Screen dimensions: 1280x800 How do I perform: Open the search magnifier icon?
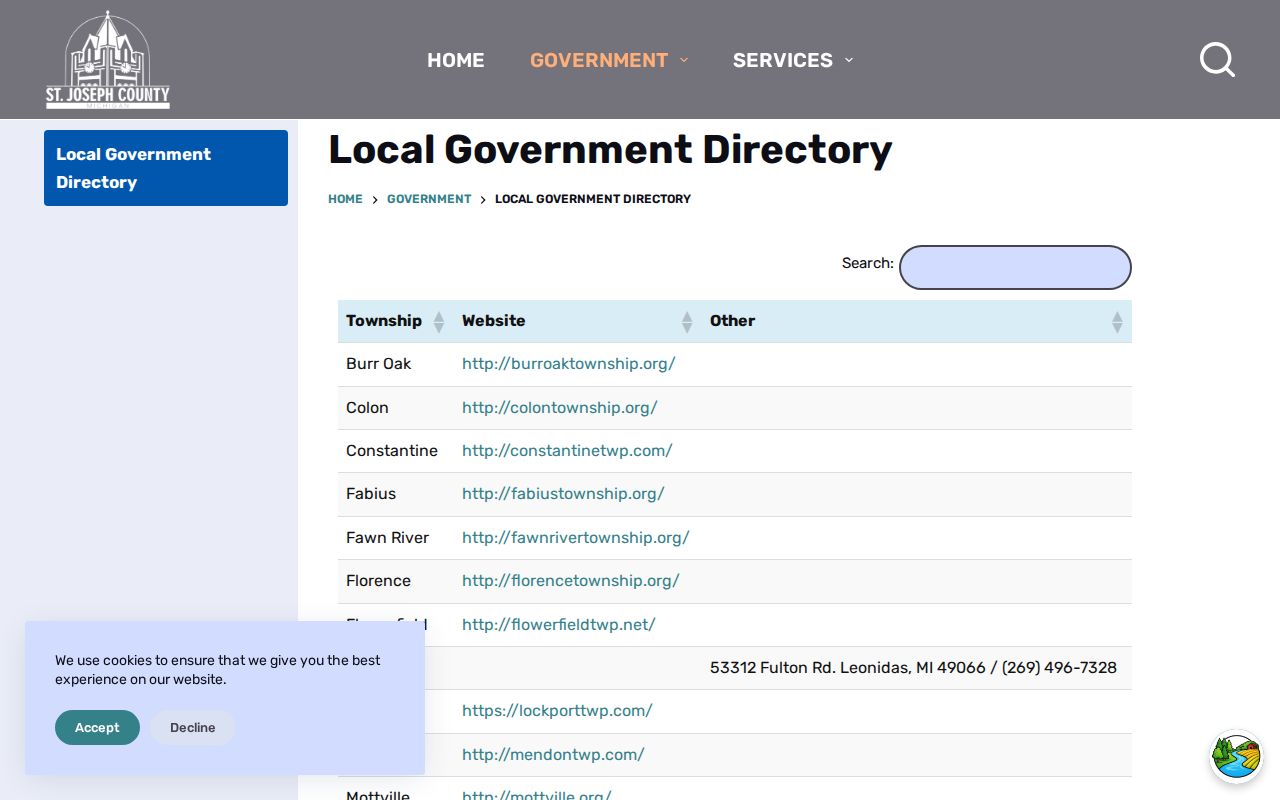tap(1217, 60)
